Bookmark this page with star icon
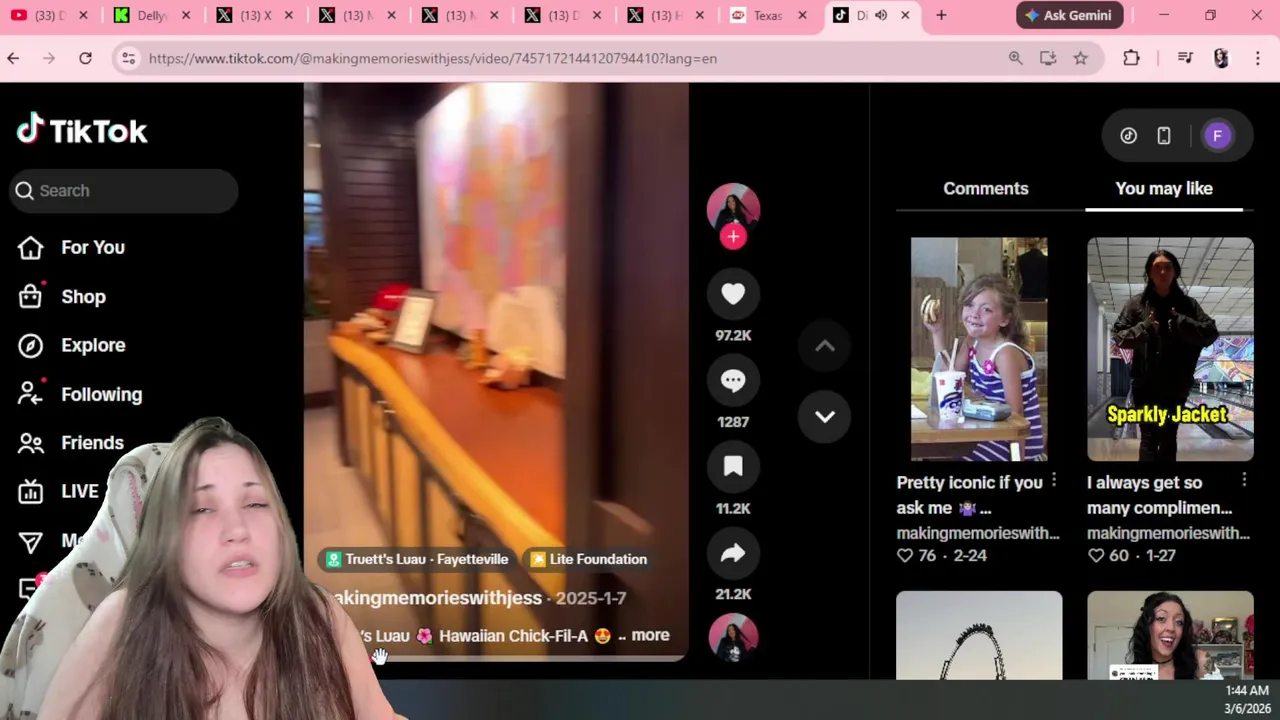Screen dimensions: 1280x720 tap(1080, 58)
